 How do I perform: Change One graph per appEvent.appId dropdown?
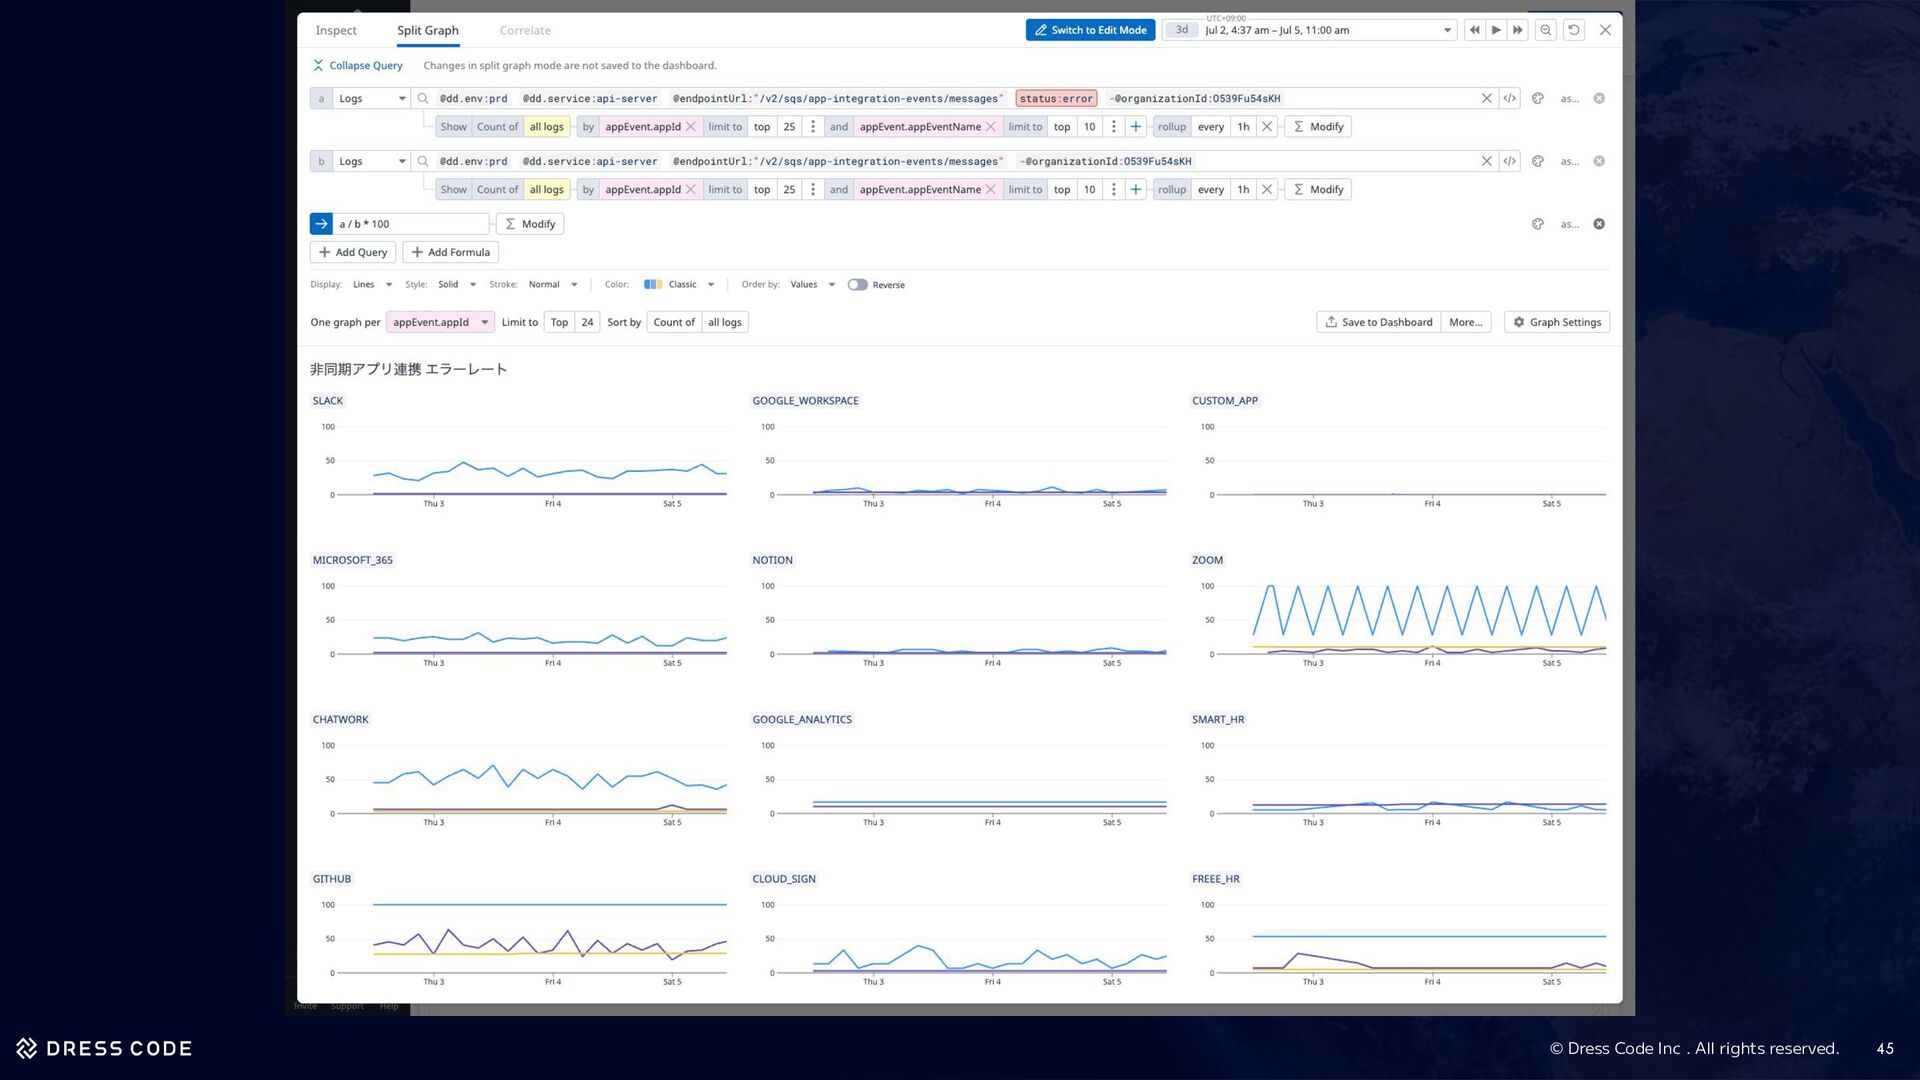click(x=440, y=322)
